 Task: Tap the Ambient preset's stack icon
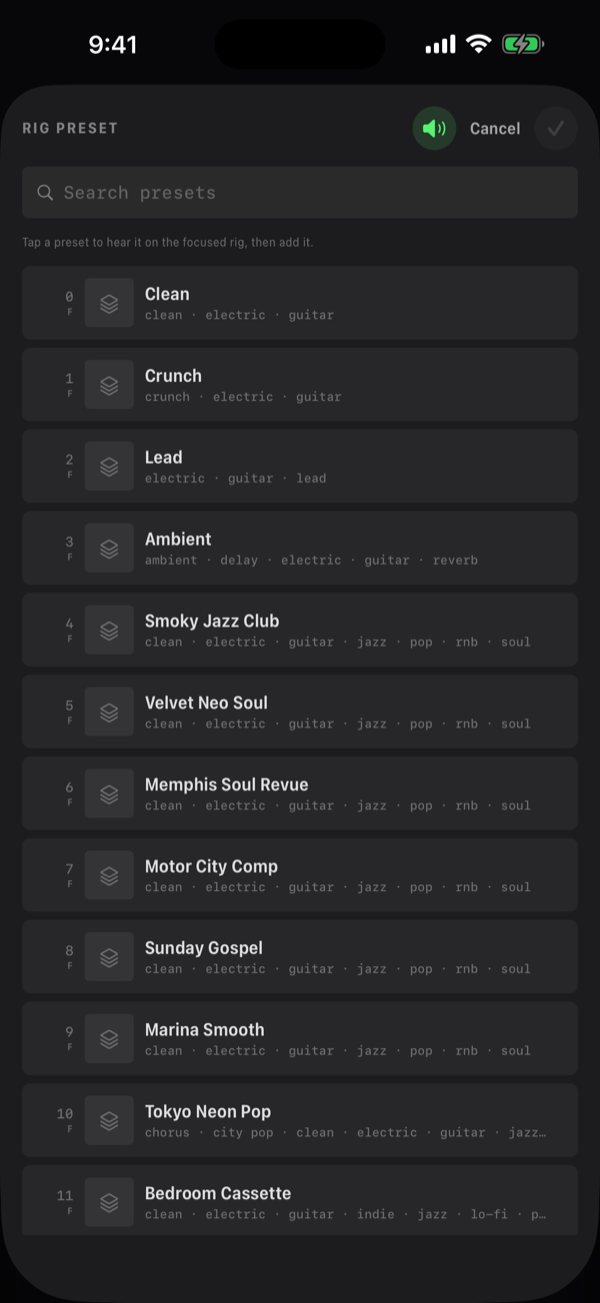pos(109,548)
